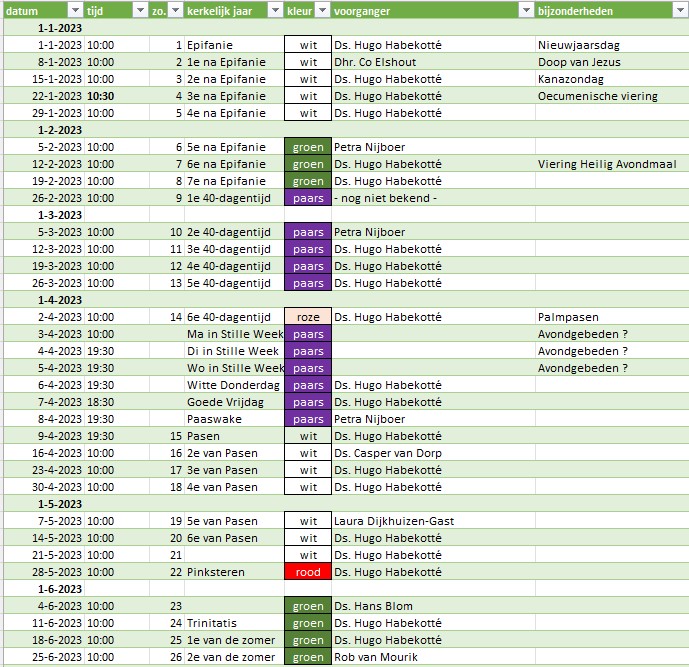Click 'Avondgebeden ?' in the 3-4-2023 row

coord(611,334)
